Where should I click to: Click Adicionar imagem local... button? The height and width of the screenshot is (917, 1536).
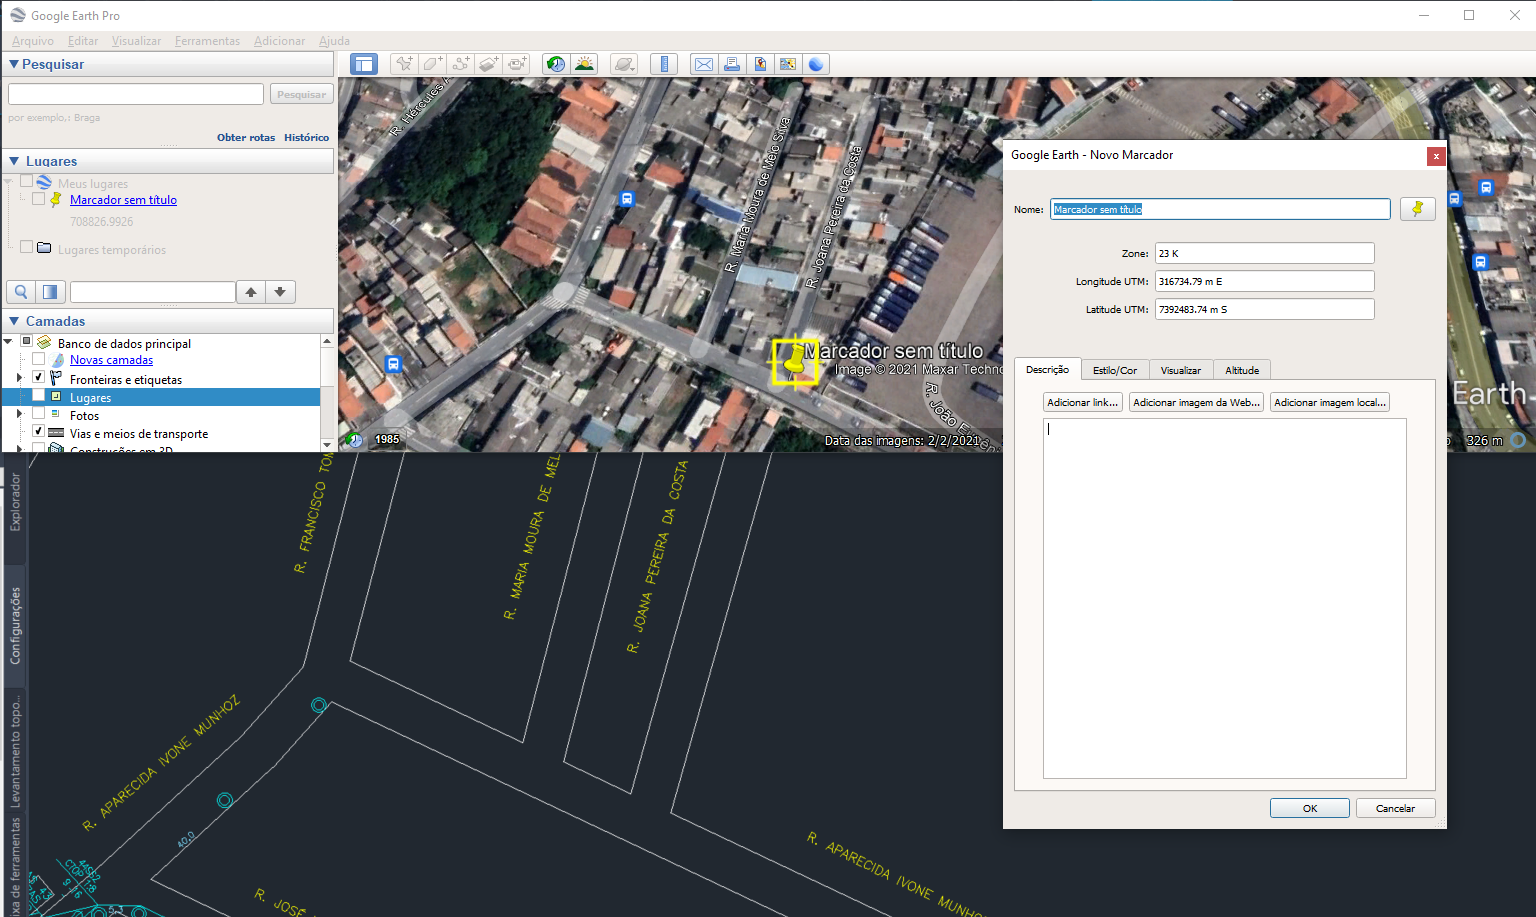tap(1330, 402)
